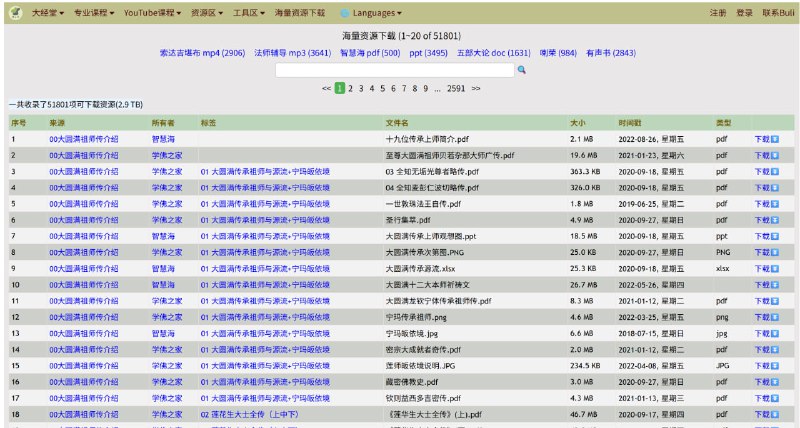Screen dimensions: 800x428
Task: Open the 工具区 dropdown
Action: [249, 13]
